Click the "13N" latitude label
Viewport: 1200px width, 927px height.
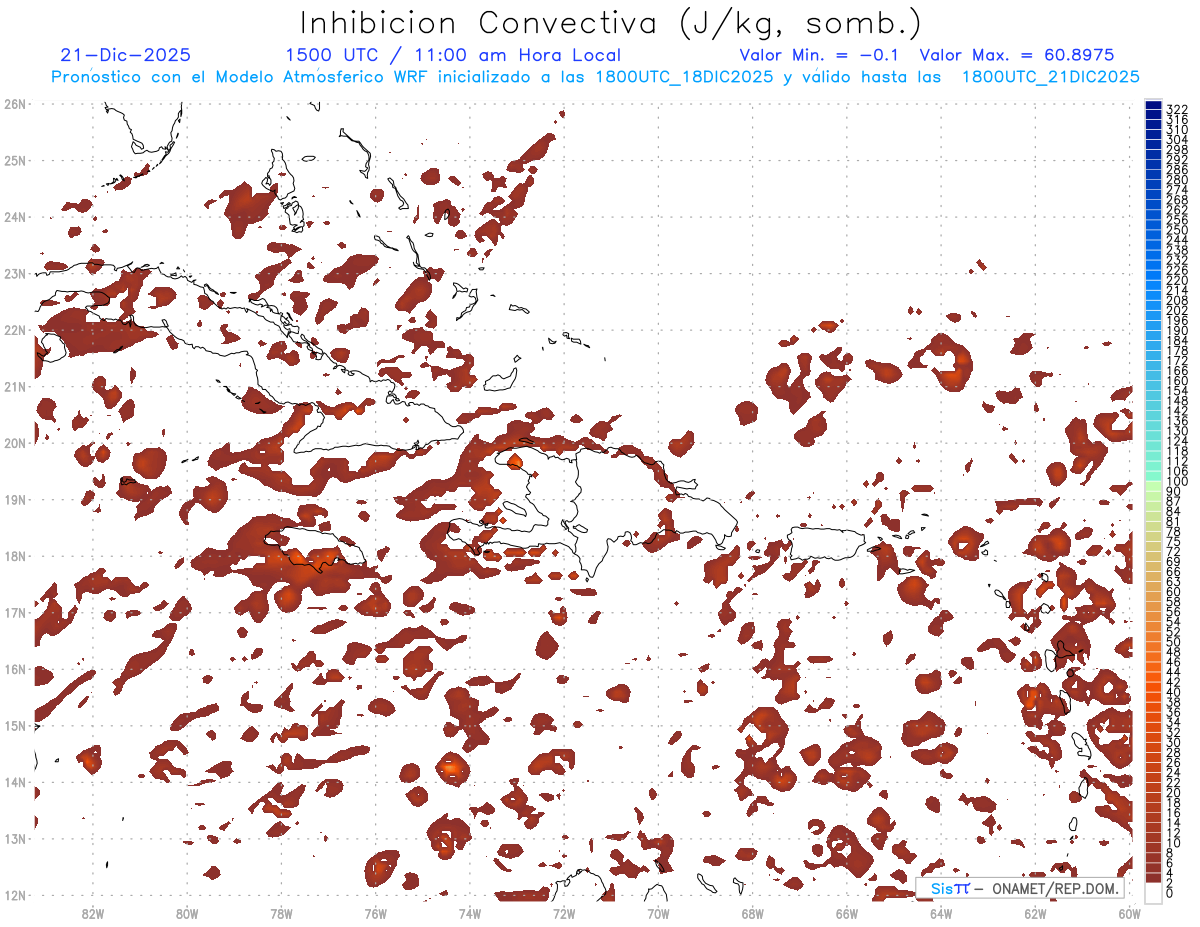(15, 838)
